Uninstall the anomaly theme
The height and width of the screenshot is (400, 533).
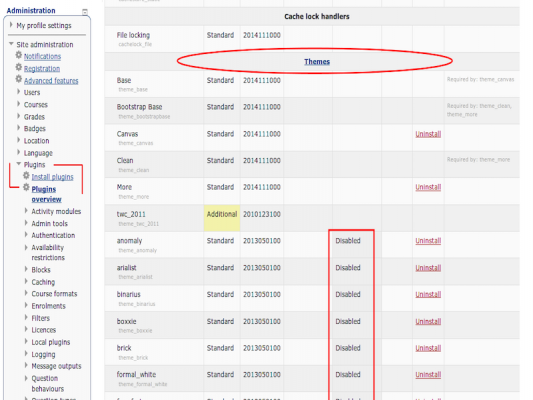coord(428,241)
